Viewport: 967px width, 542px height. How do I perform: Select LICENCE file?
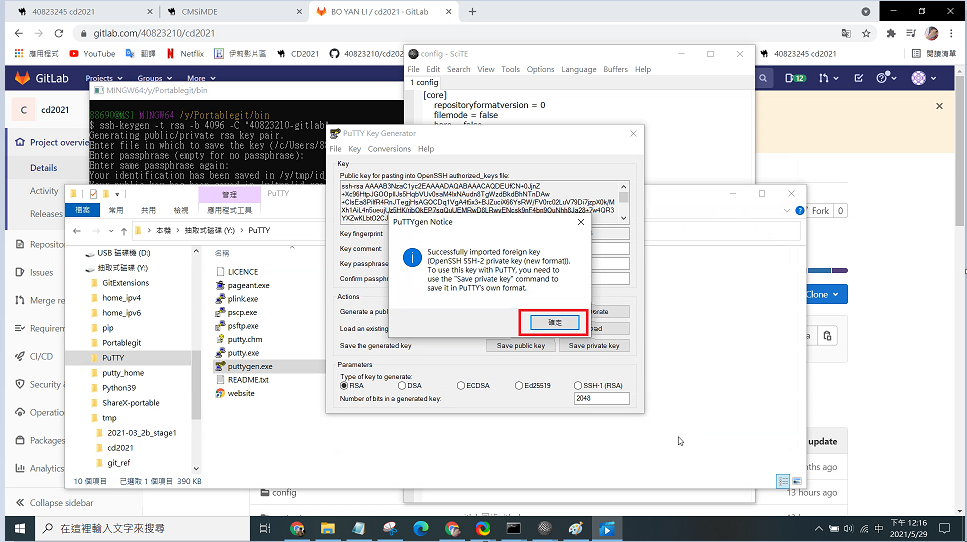coord(243,272)
